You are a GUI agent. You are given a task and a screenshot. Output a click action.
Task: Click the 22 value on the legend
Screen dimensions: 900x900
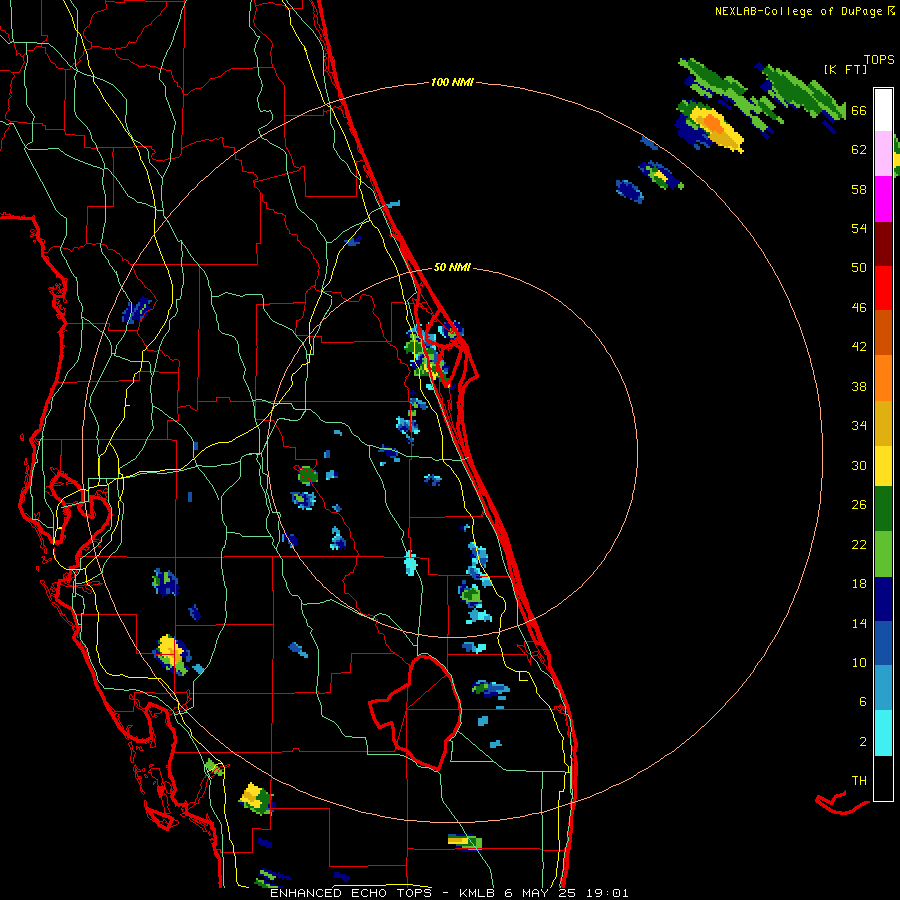859,545
